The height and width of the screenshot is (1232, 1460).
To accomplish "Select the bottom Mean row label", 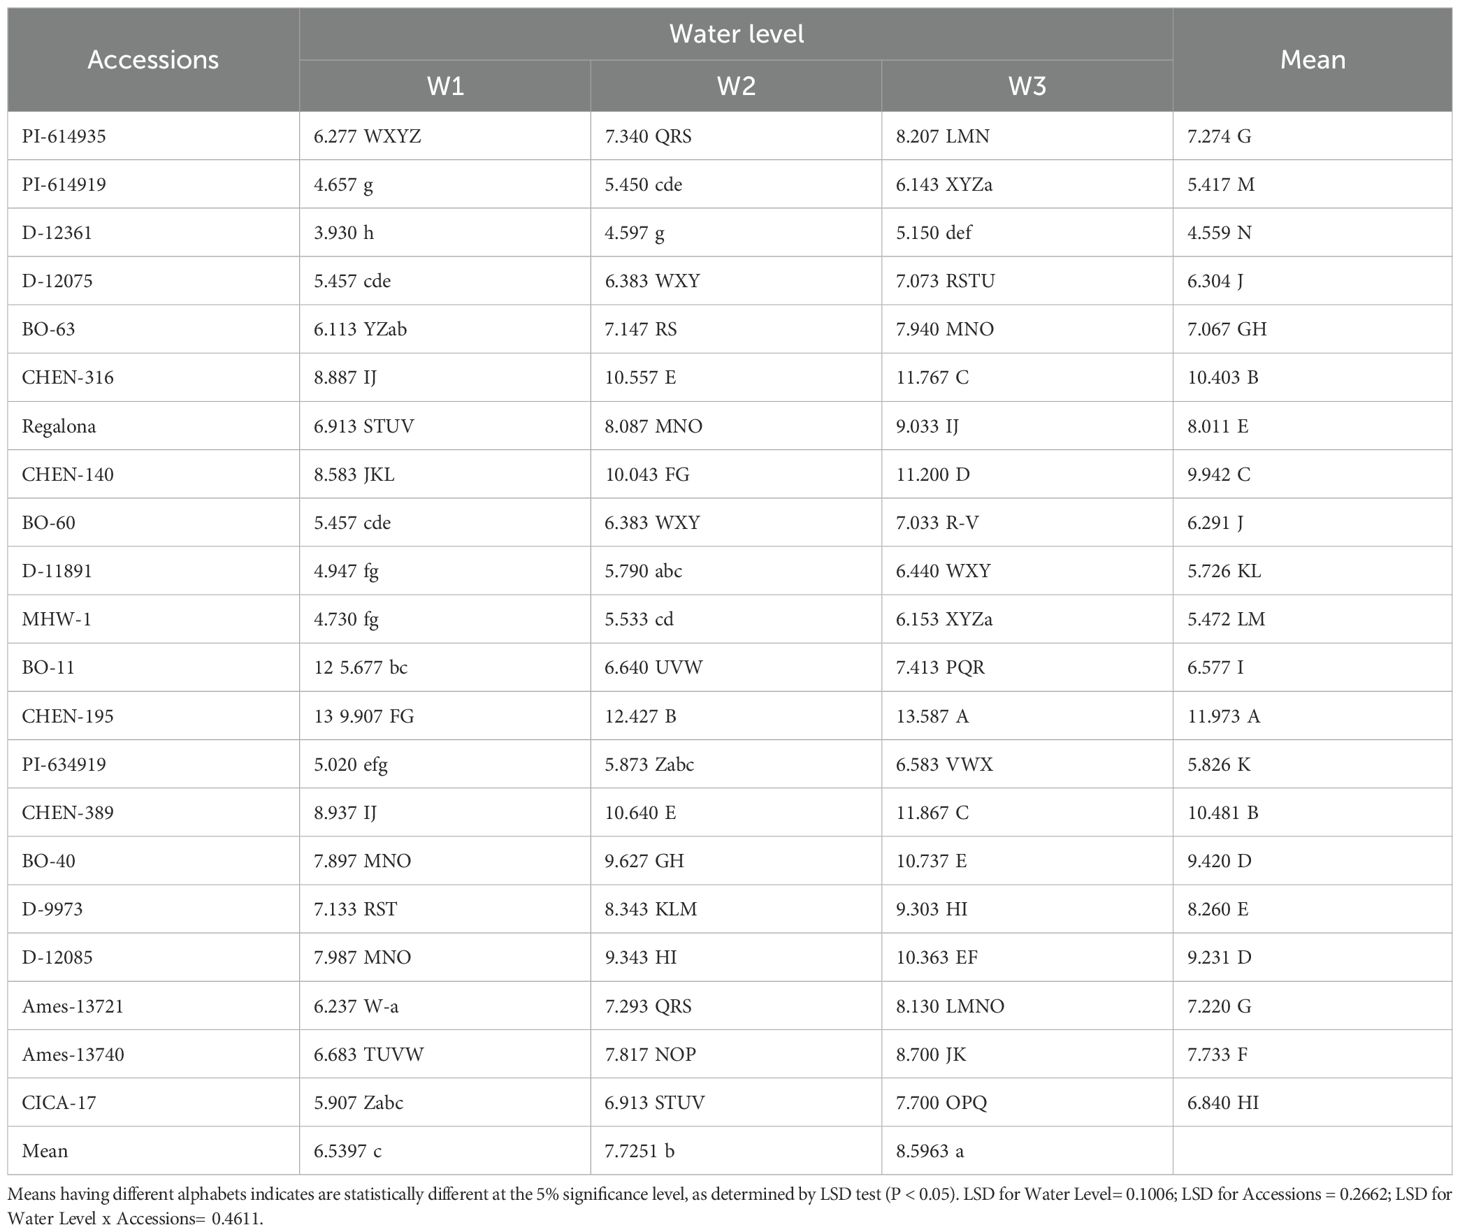I will (x=45, y=1151).
